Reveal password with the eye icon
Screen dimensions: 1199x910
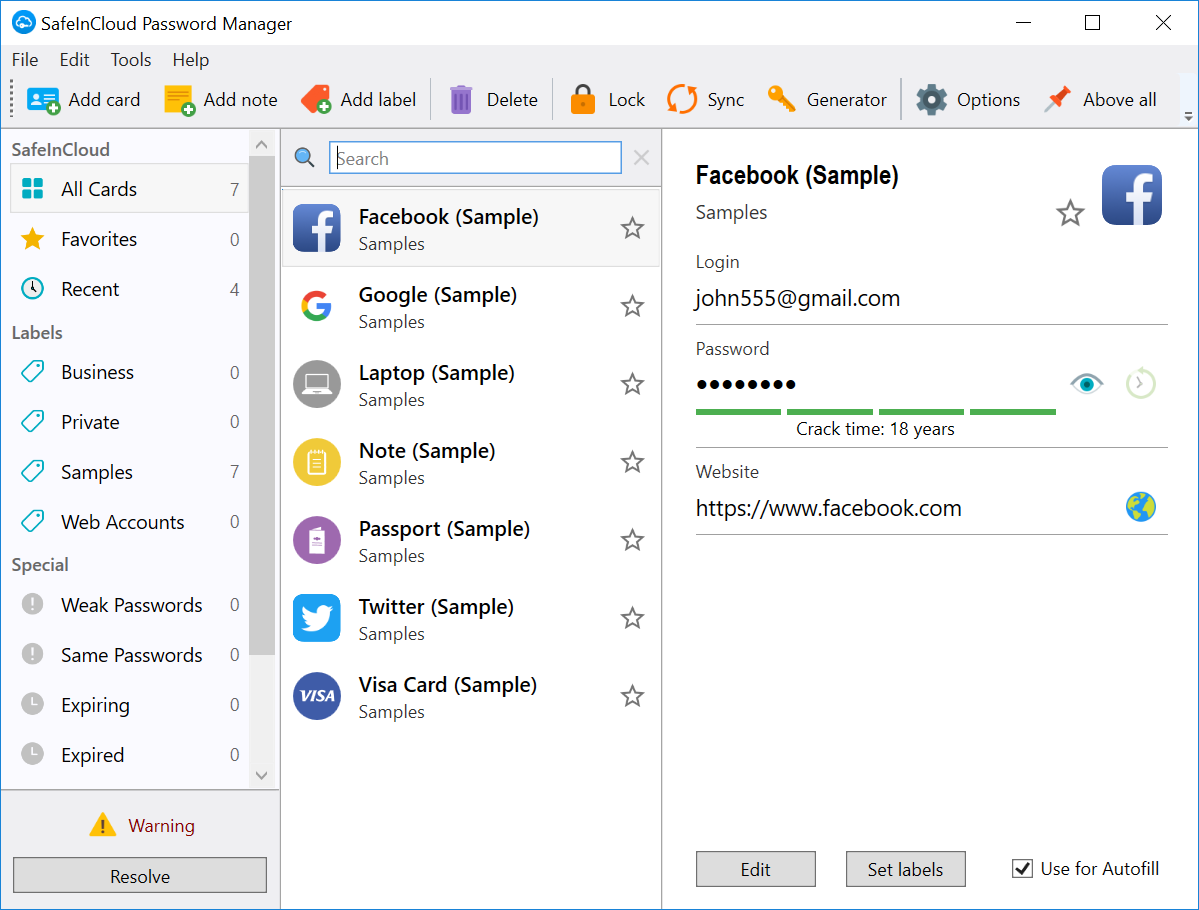(1087, 383)
